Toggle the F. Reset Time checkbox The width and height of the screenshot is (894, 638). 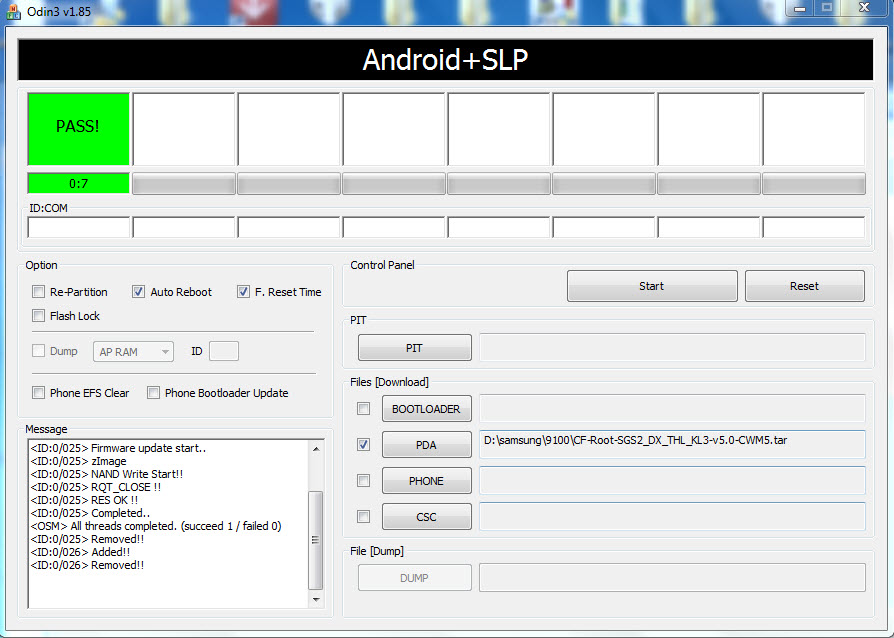pos(243,292)
